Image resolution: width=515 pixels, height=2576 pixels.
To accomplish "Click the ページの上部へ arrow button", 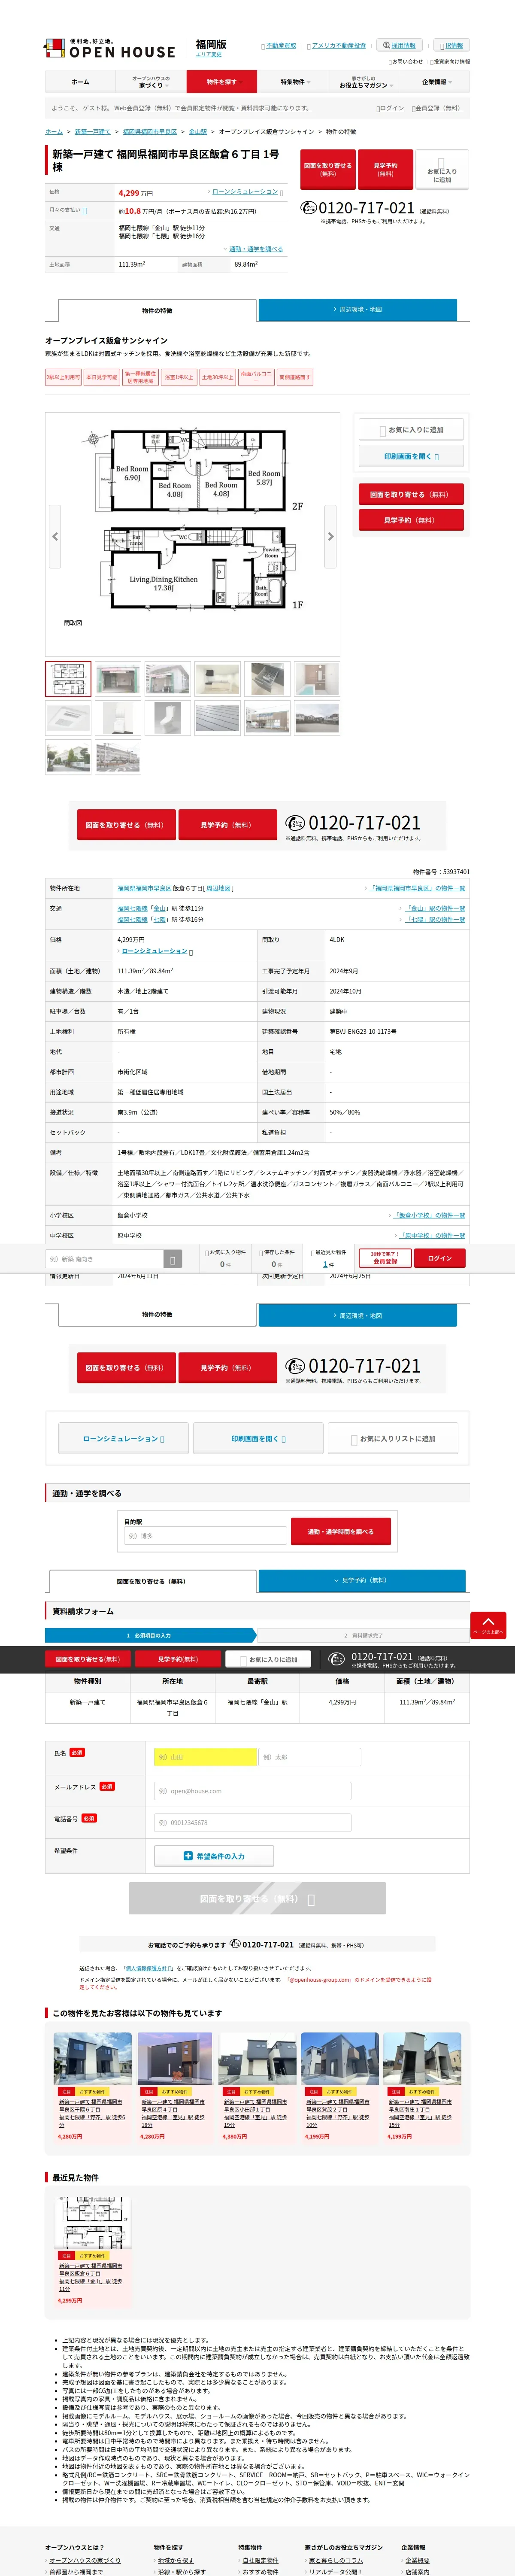I will [x=489, y=1625].
